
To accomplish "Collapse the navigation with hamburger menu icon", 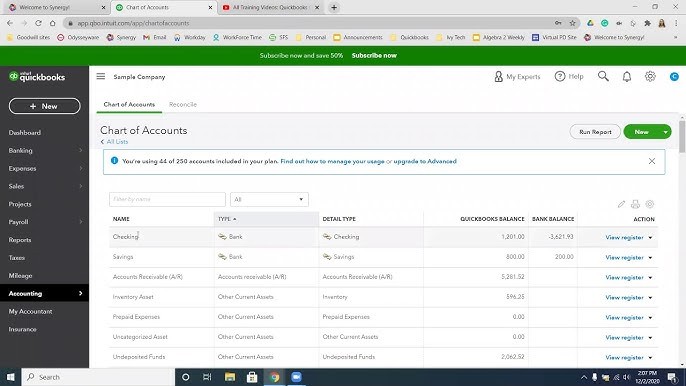I will click(x=101, y=76).
